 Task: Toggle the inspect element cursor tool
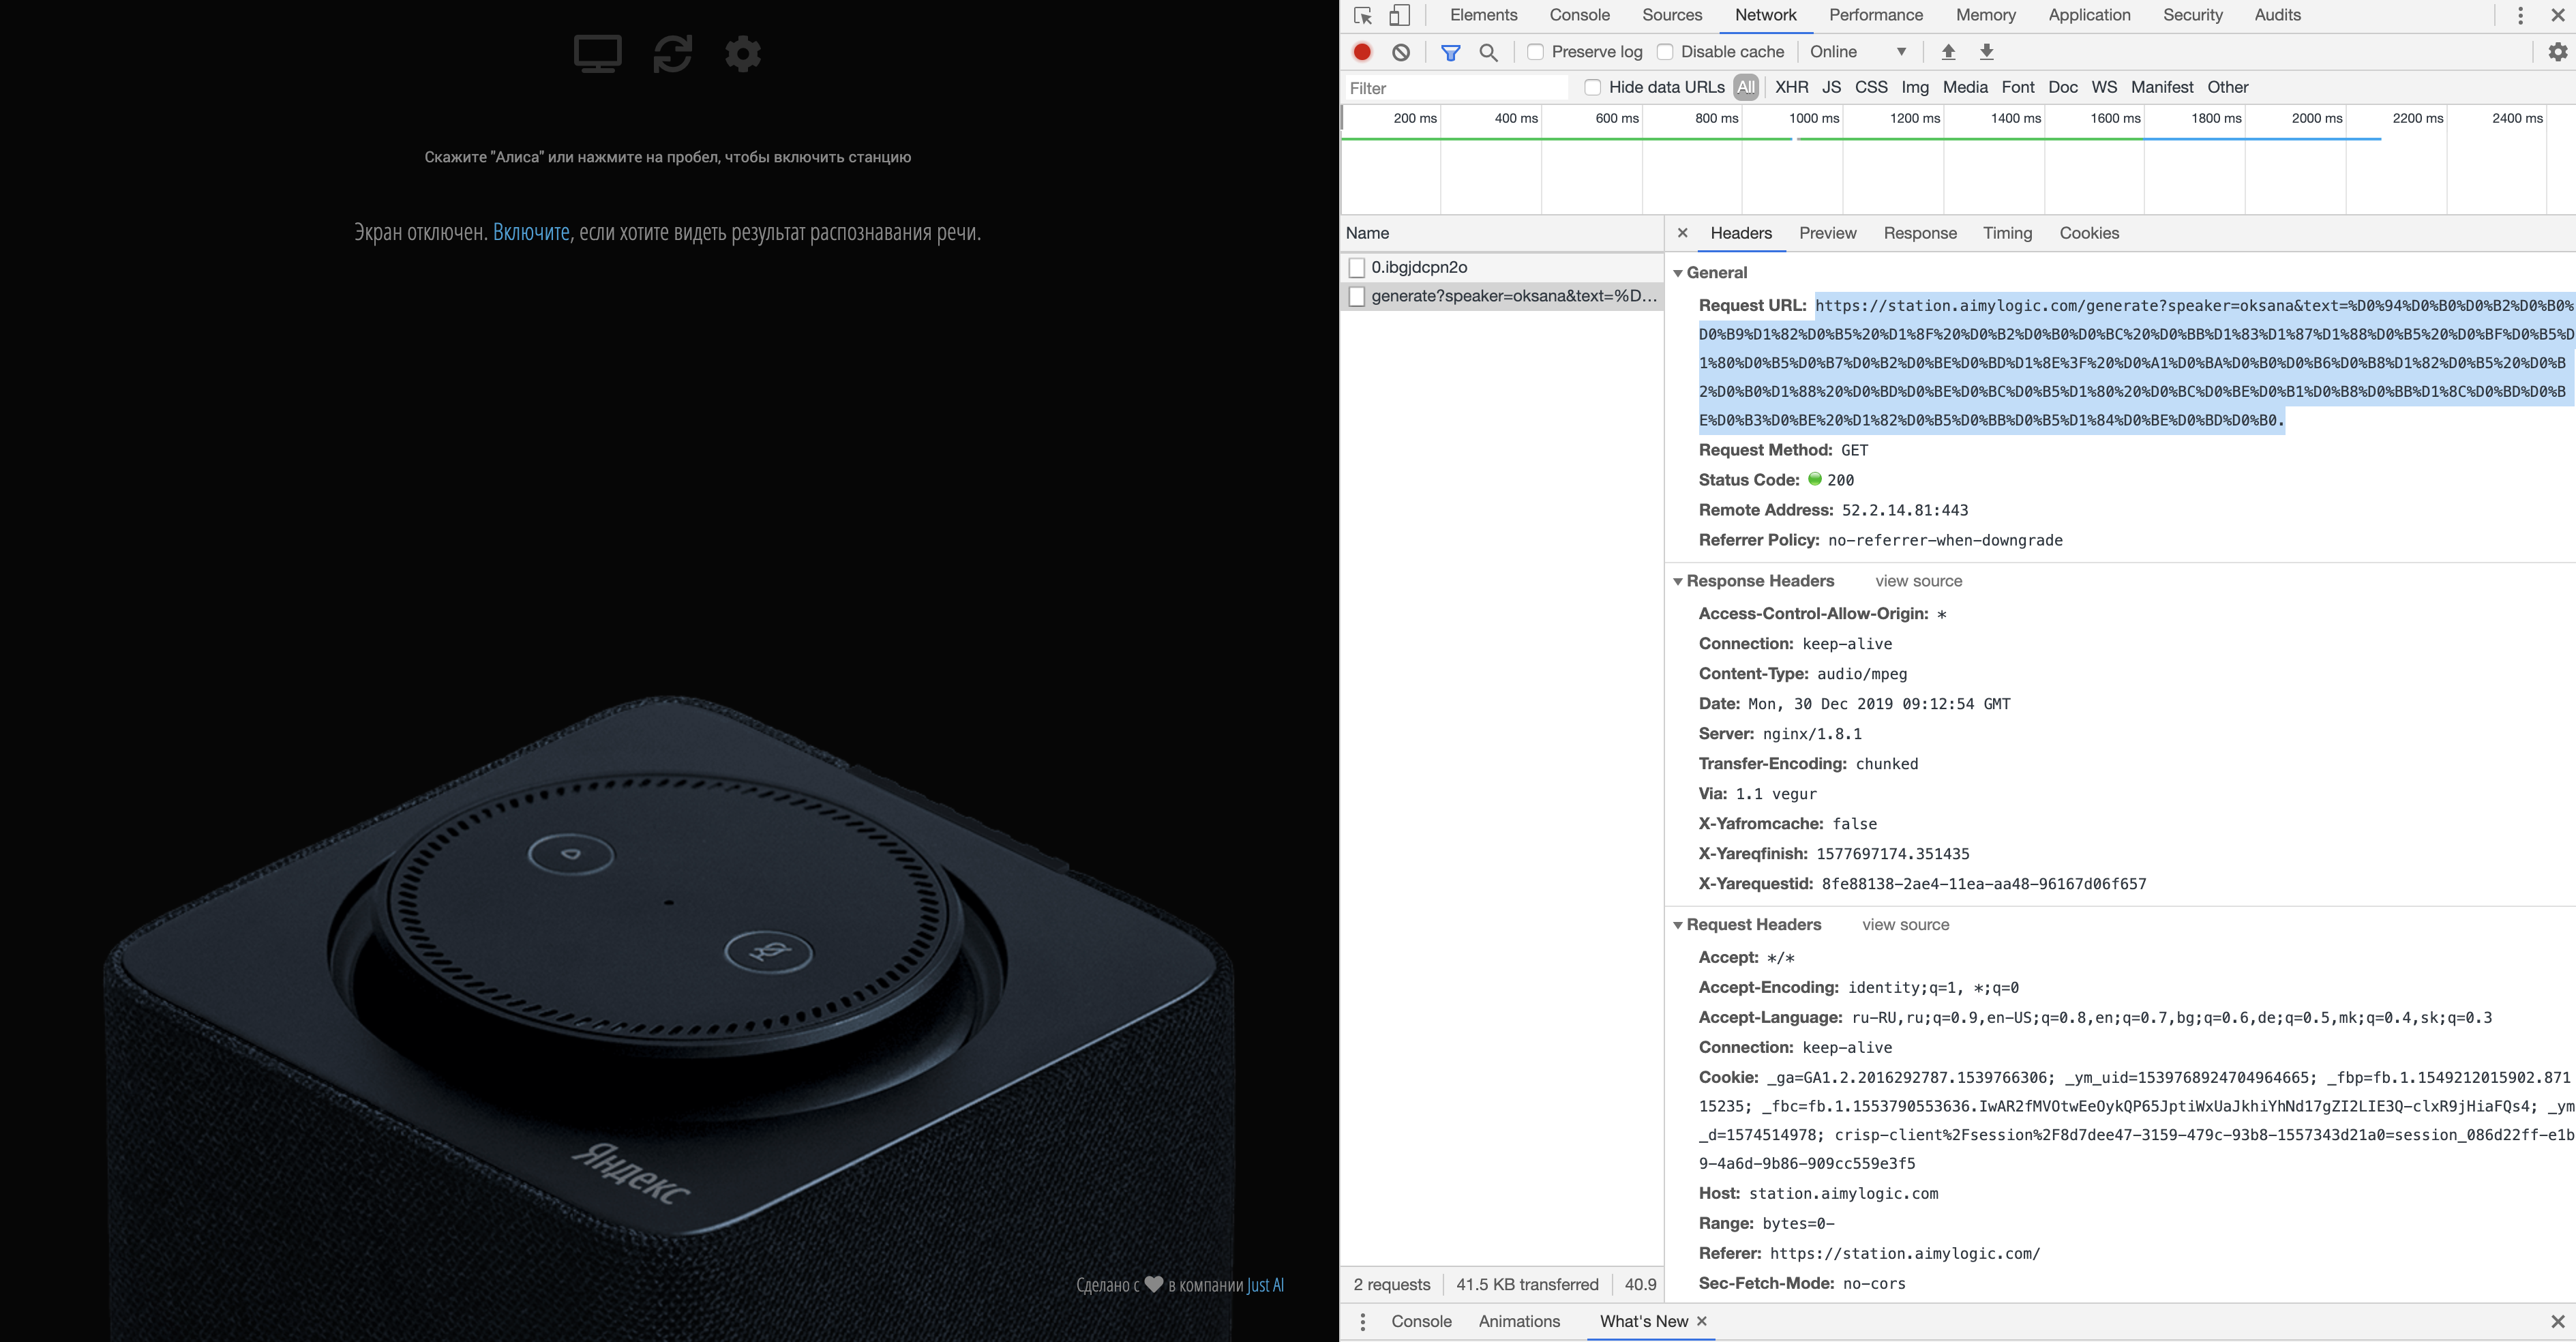(x=1363, y=15)
